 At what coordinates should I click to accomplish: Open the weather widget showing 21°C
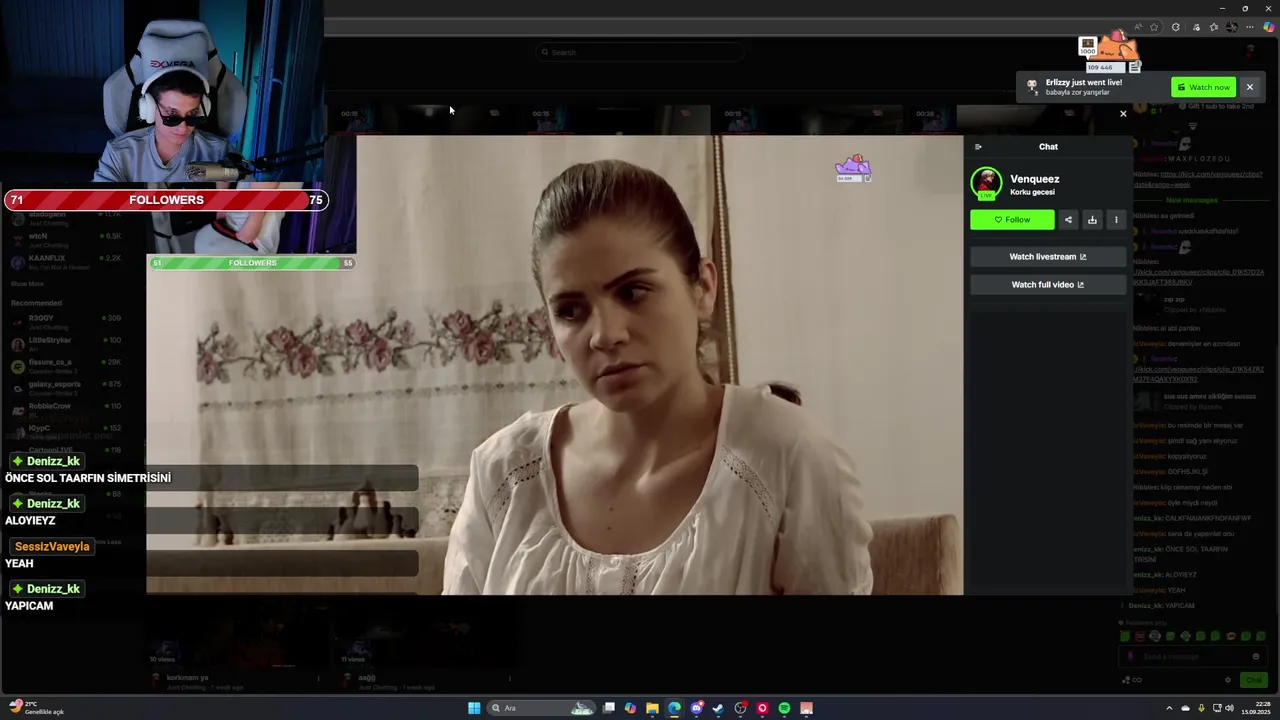(x=36, y=708)
